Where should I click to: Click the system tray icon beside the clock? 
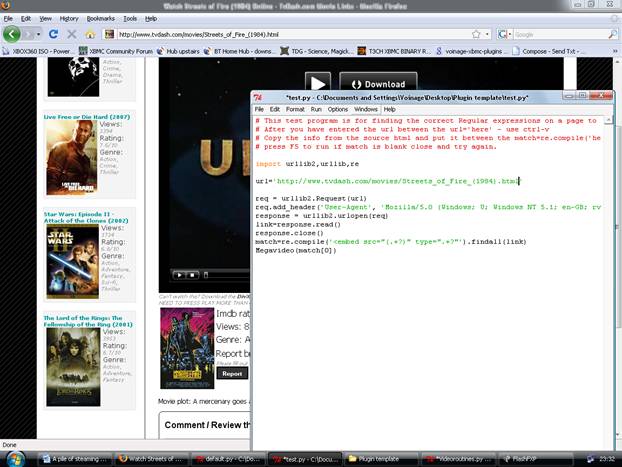pos(591,459)
